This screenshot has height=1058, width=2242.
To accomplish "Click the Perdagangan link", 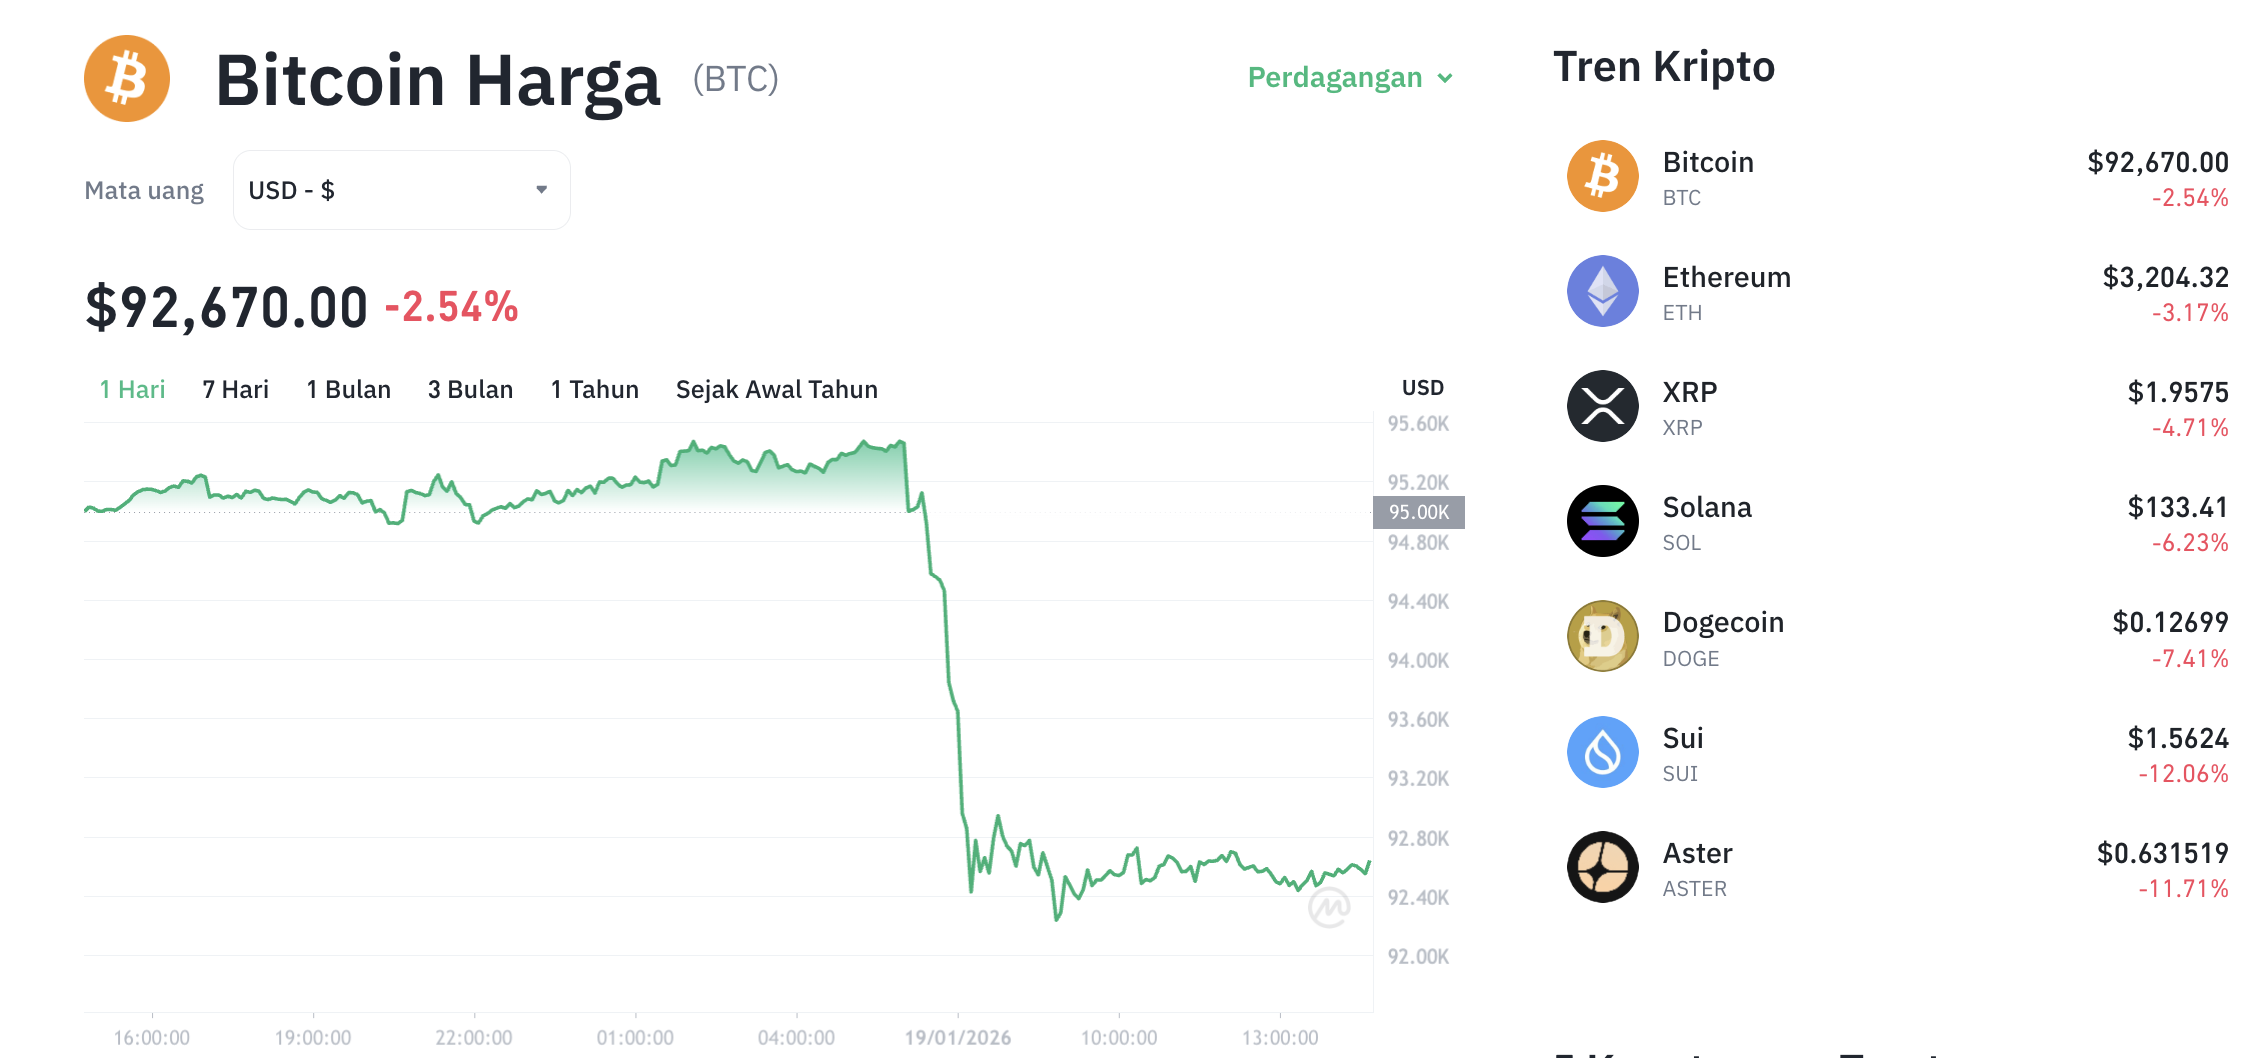I will [x=1335, y=77].
